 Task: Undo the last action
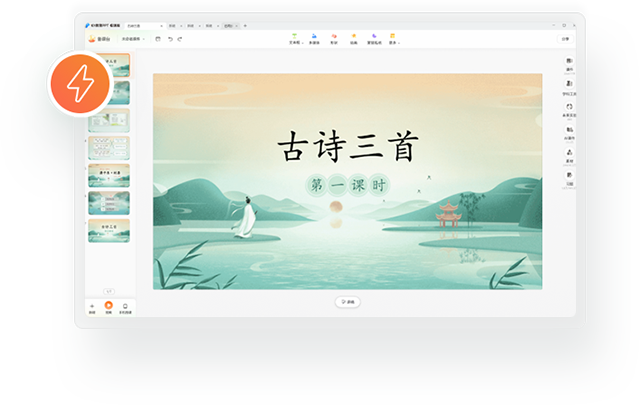[x=170, y=39]
